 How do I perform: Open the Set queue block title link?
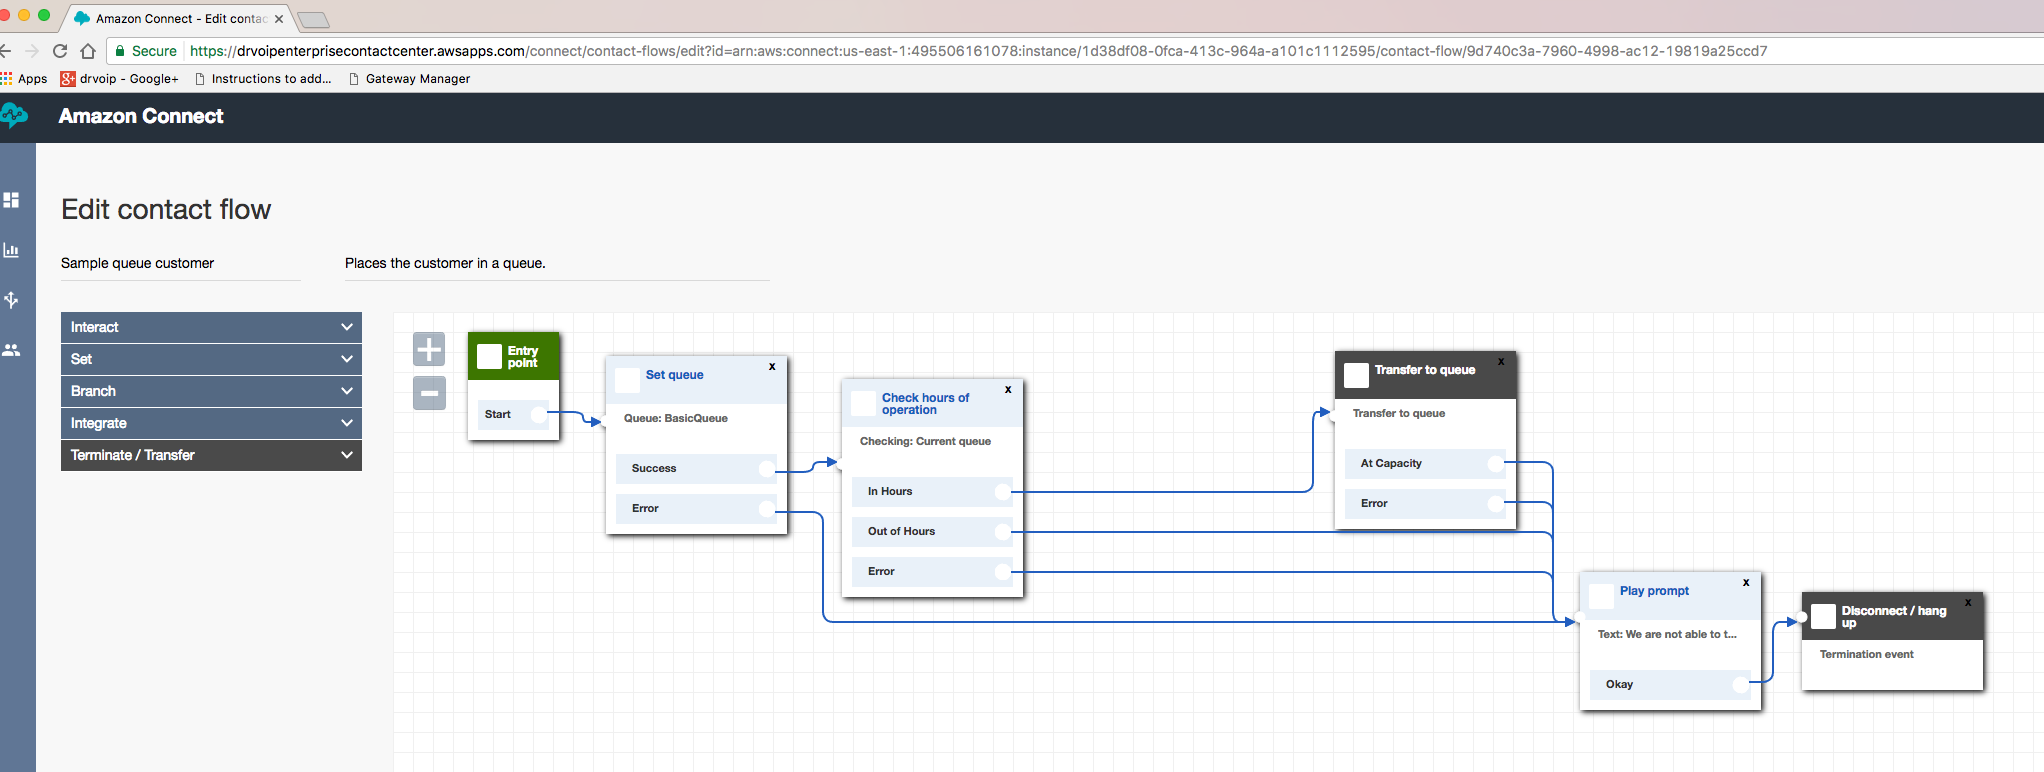click(x=674, y=375)
